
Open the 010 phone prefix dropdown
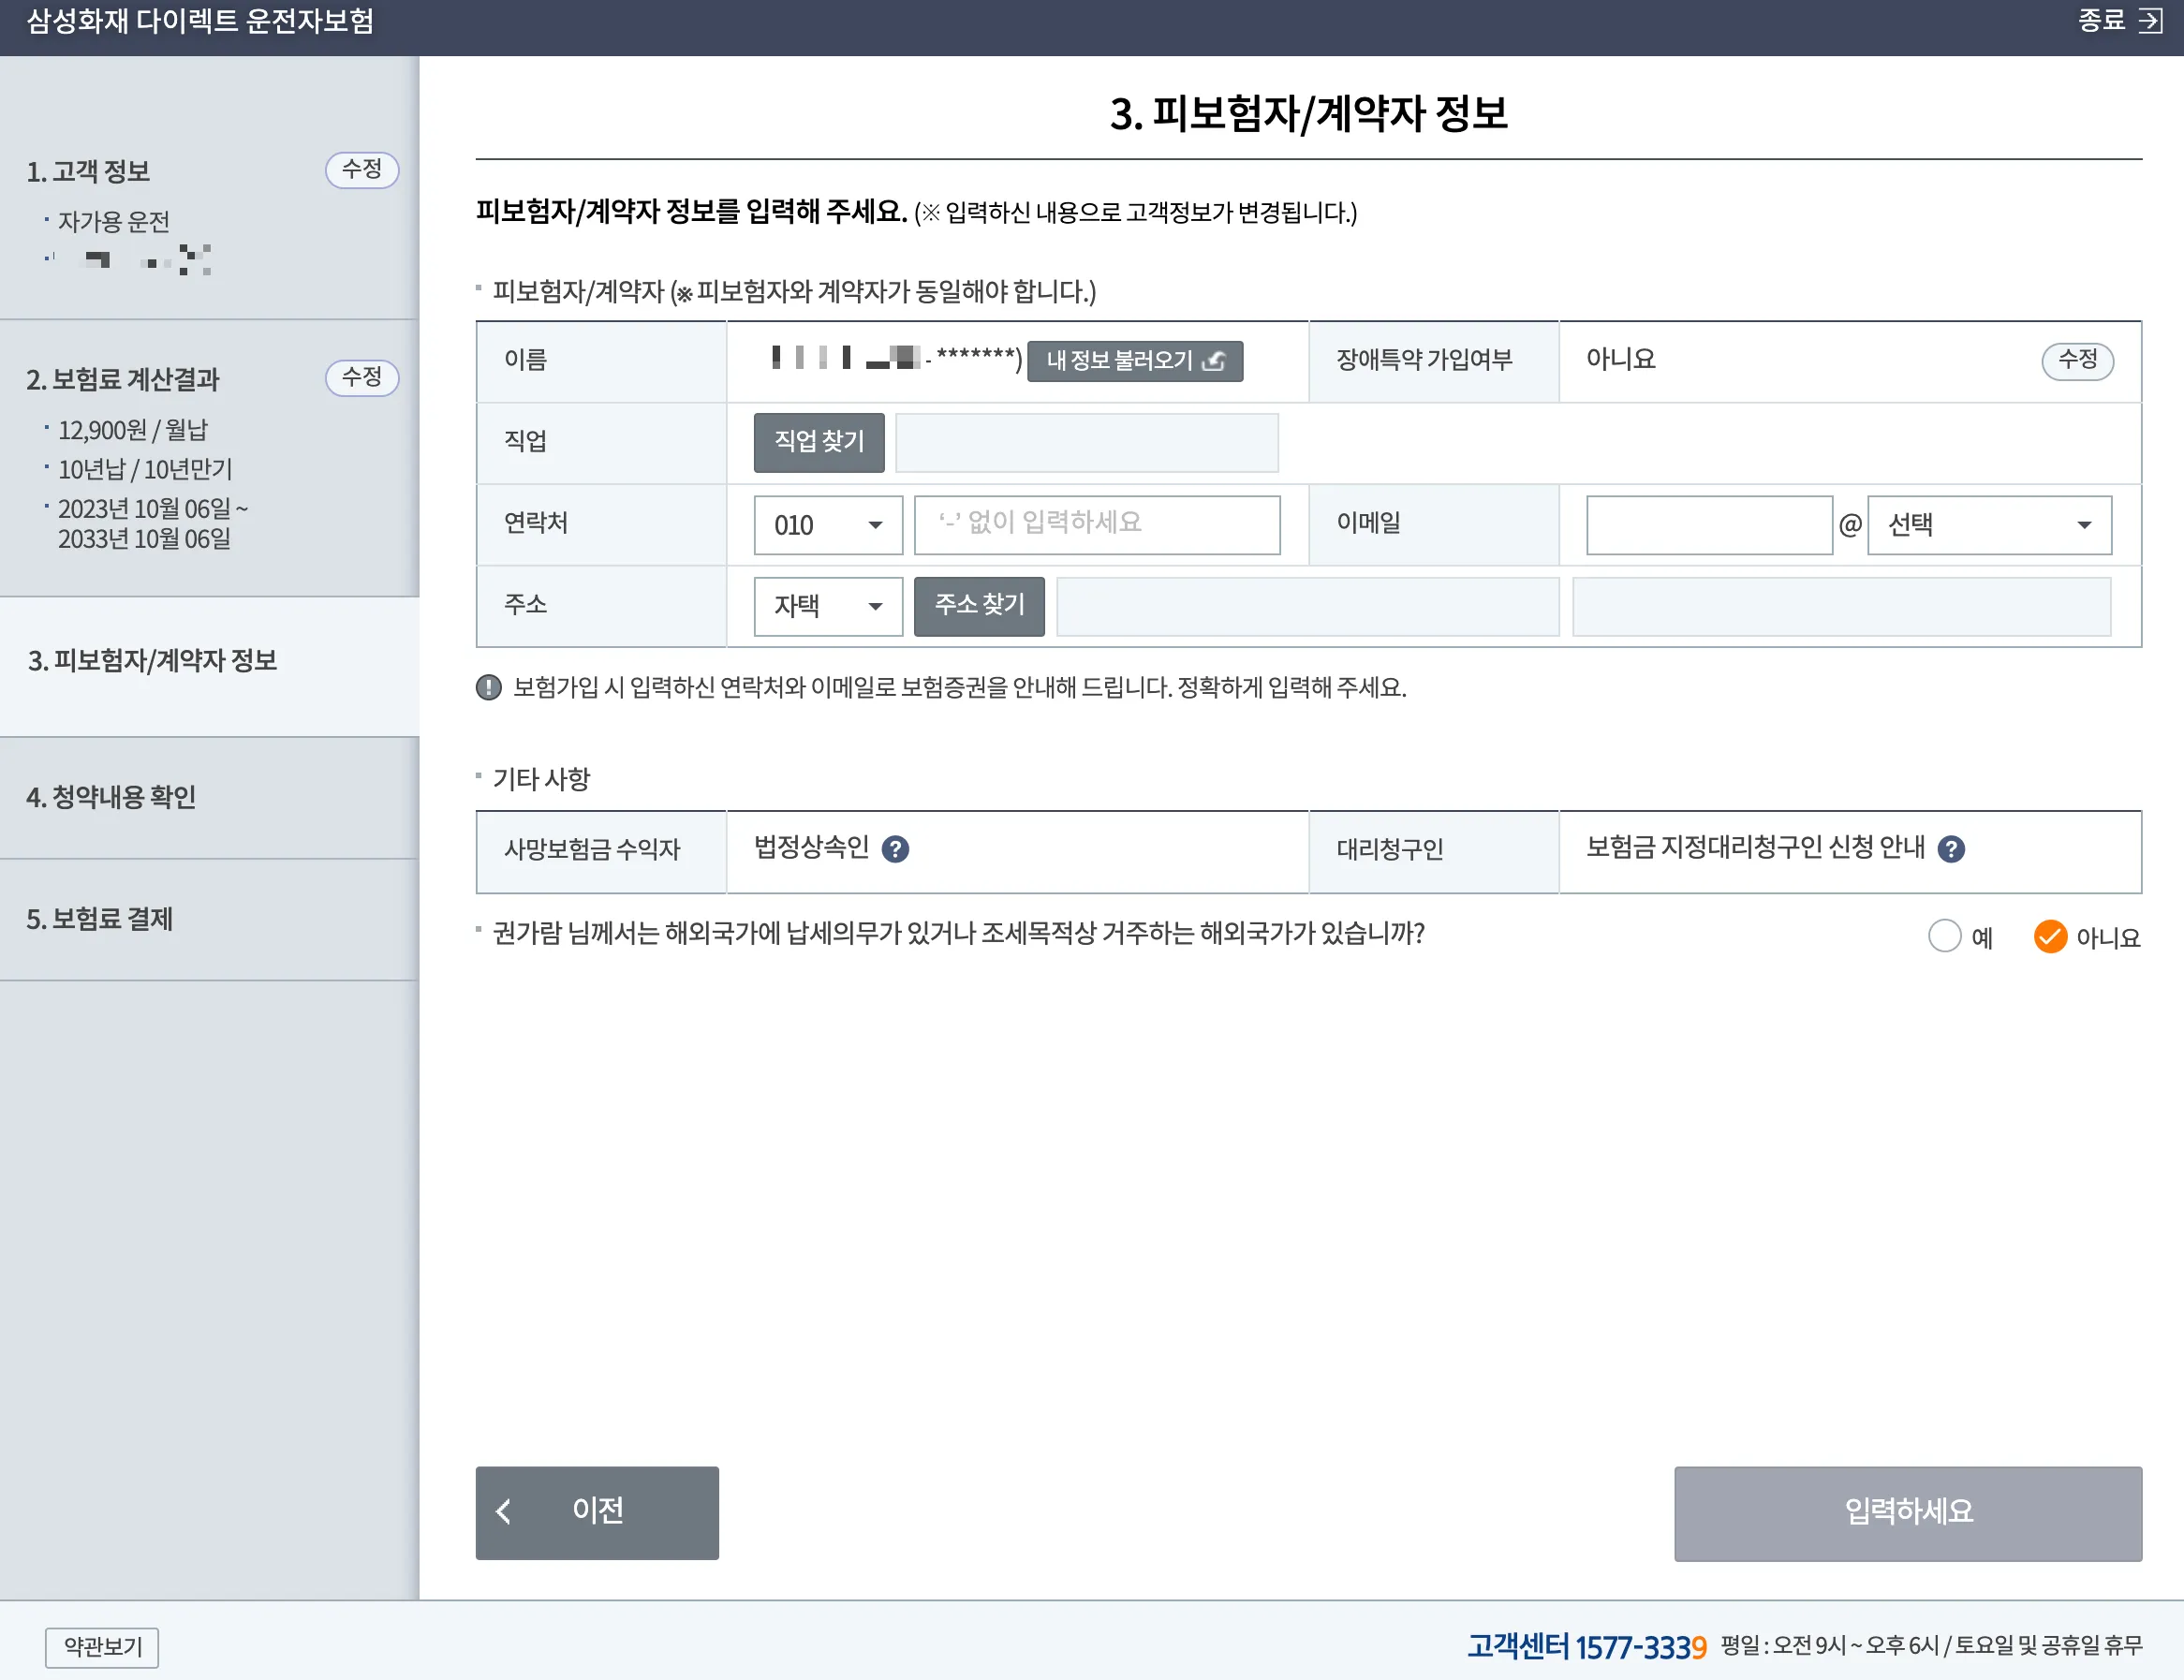tap(827, 524)
